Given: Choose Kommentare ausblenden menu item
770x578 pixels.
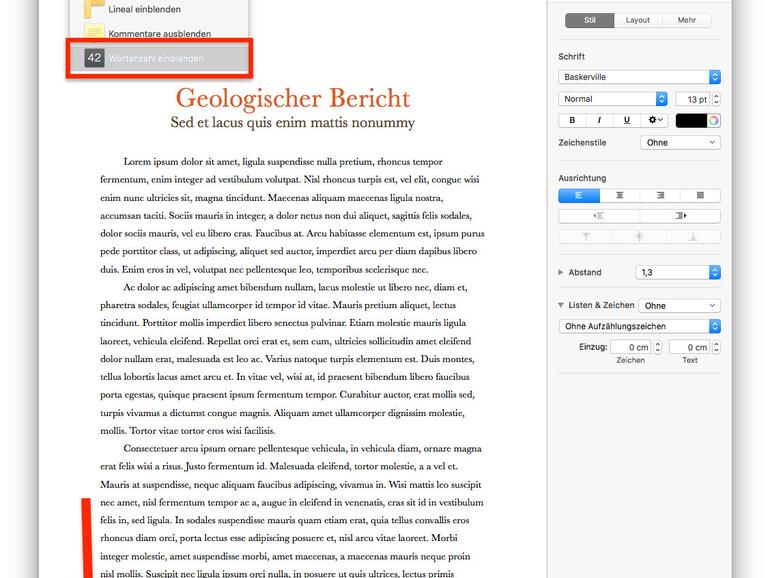Looking at the screenshot, I should tap(158, 33).
